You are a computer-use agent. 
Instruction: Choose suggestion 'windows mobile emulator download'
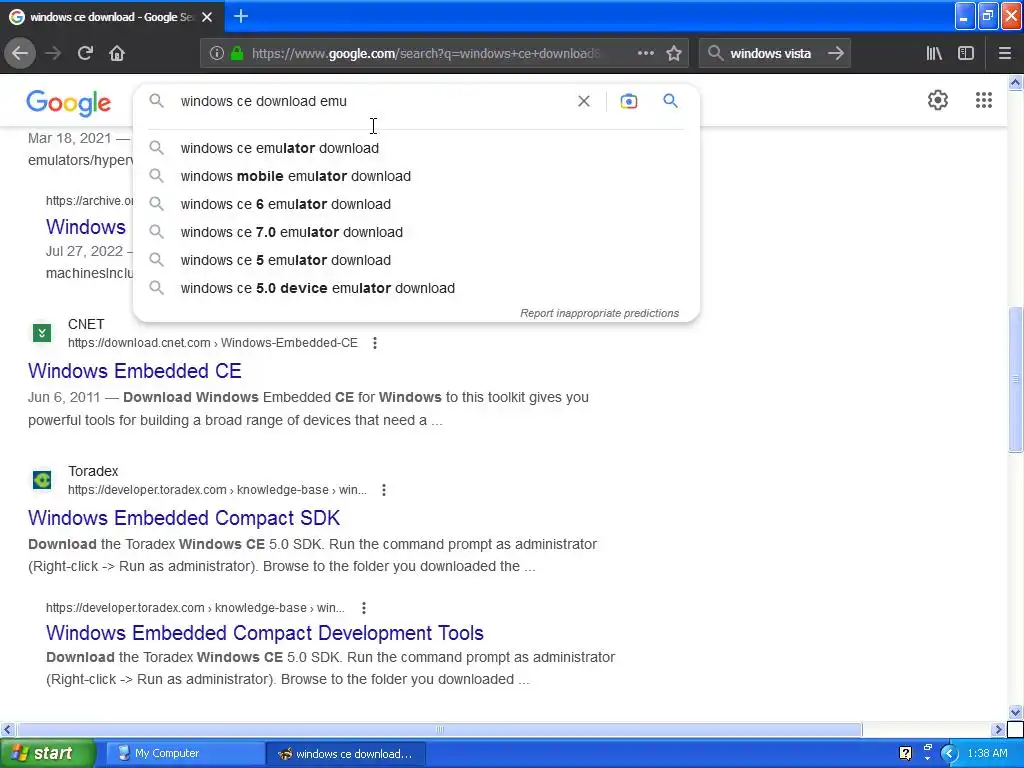pyautogui.click(x=416, y=176)
